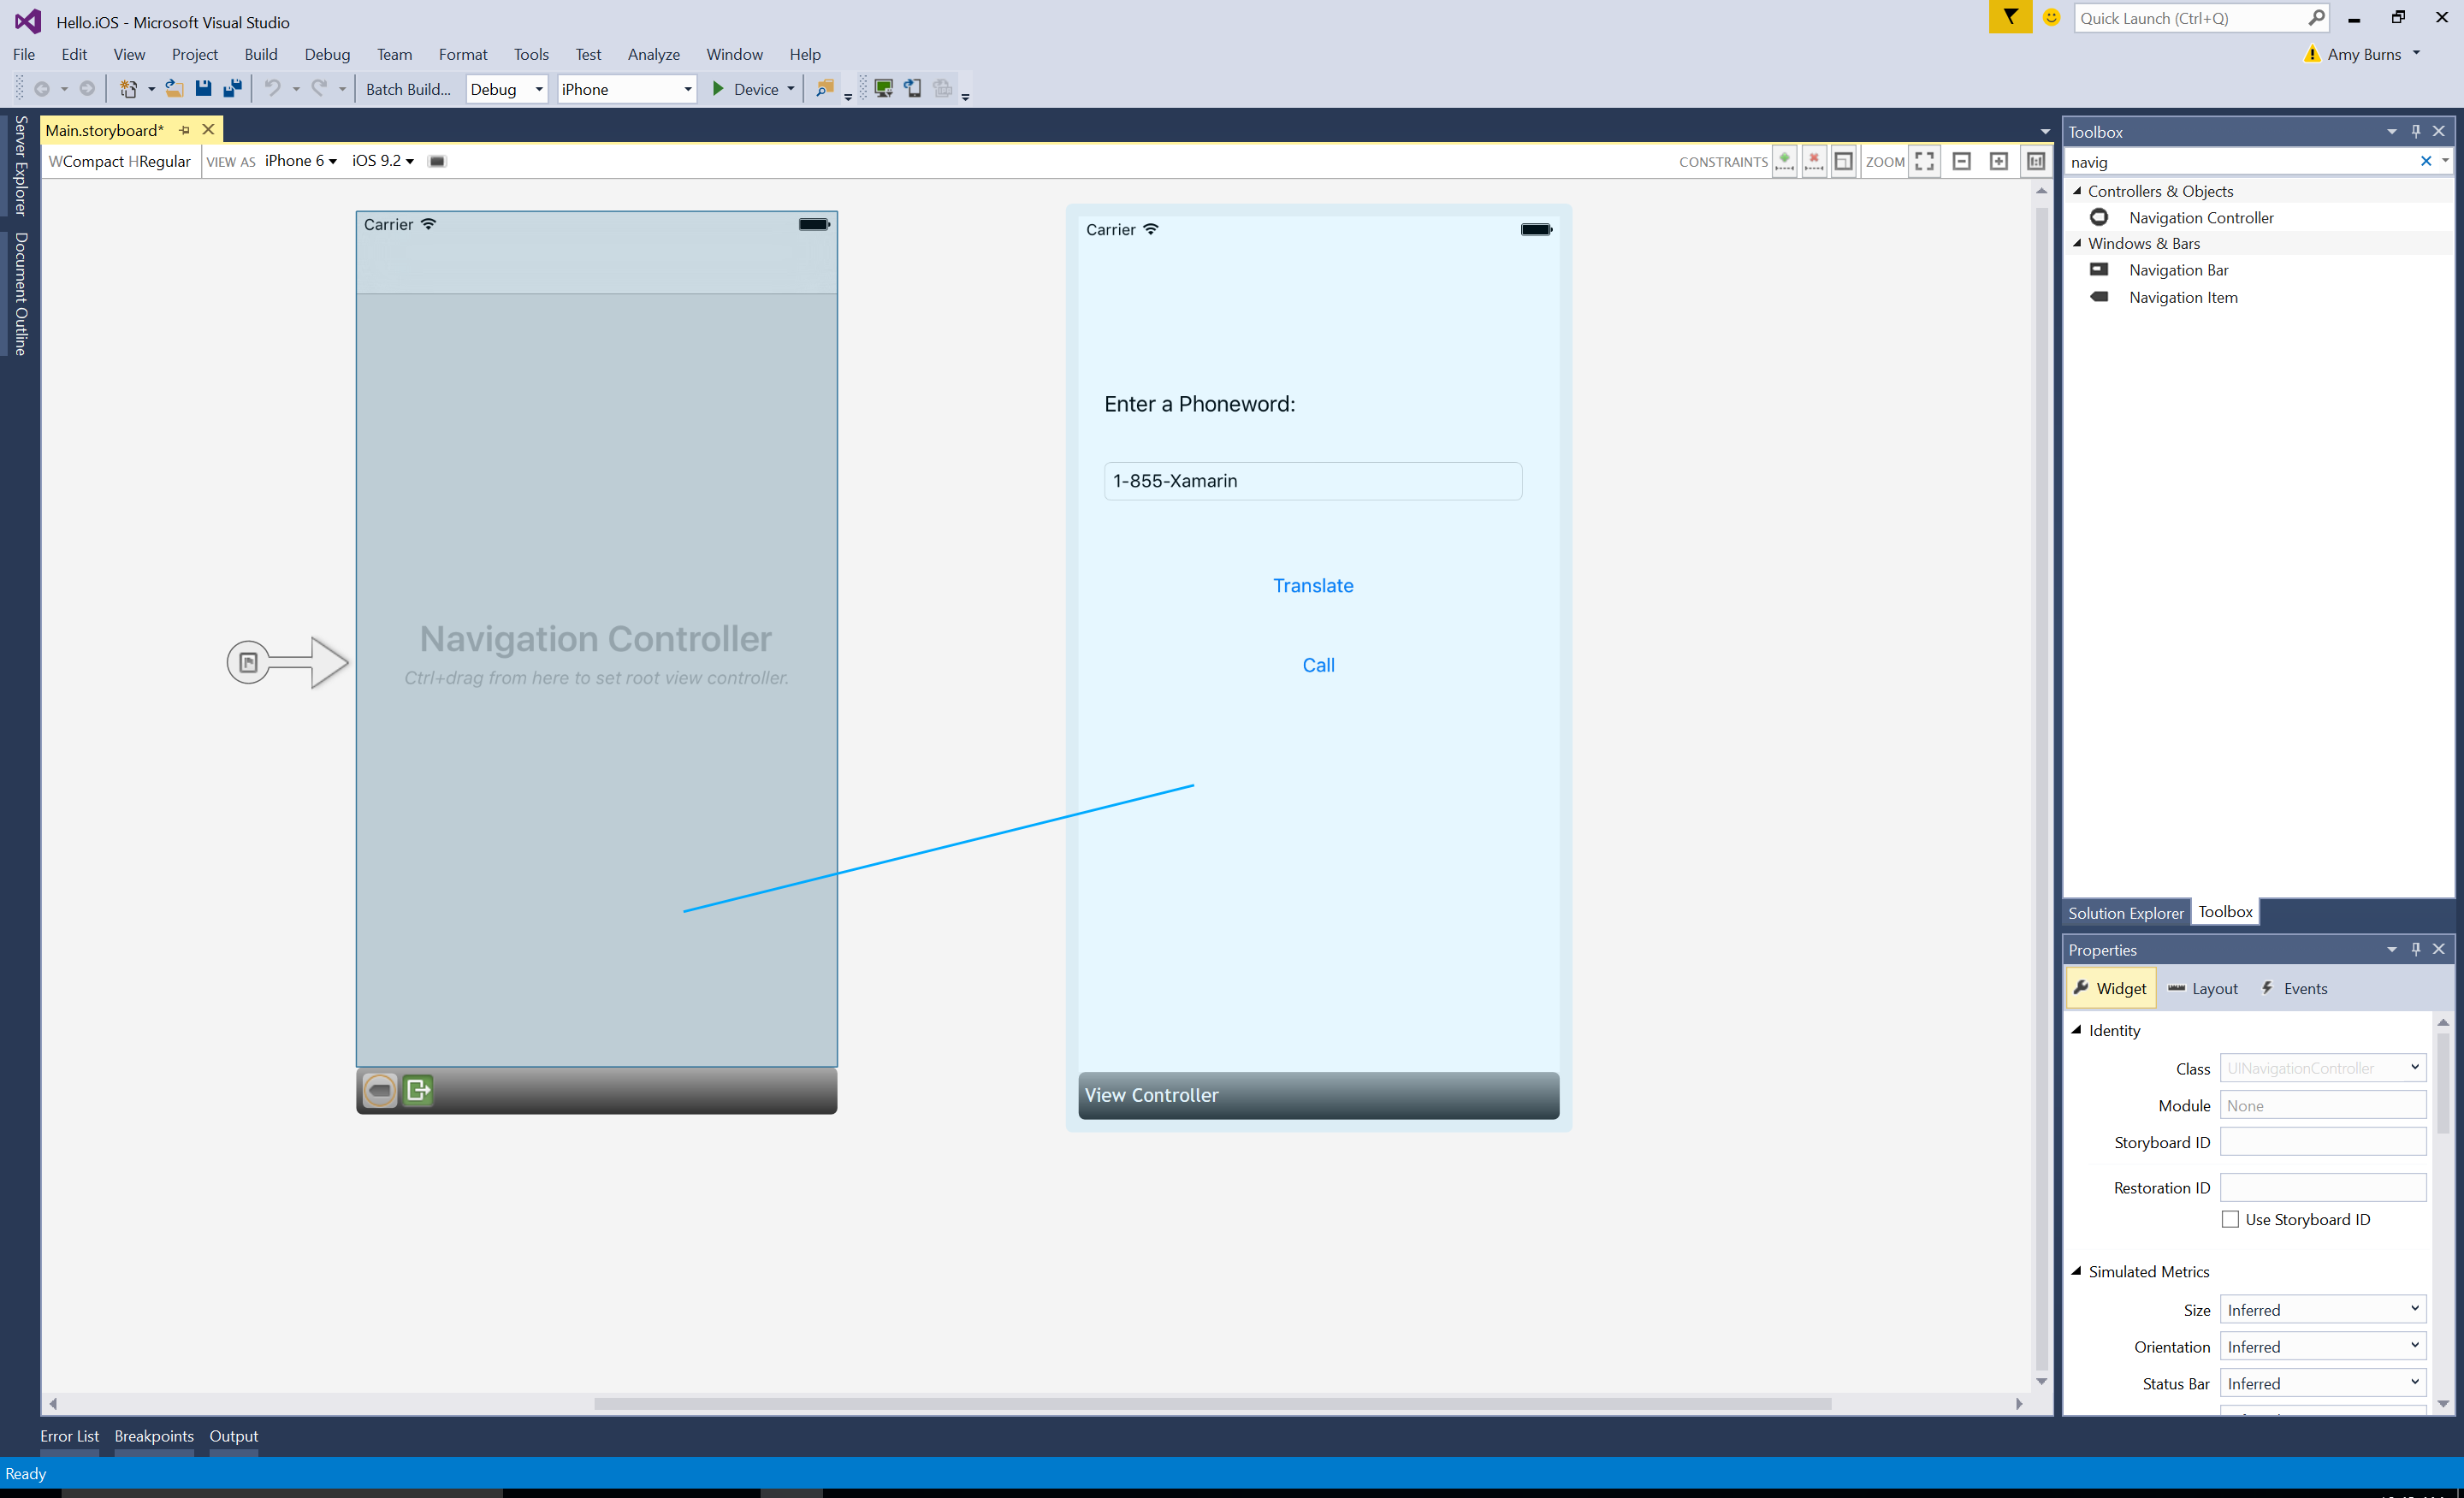Click the Navigation Item icon in Toolbox

pos(2096,296)
